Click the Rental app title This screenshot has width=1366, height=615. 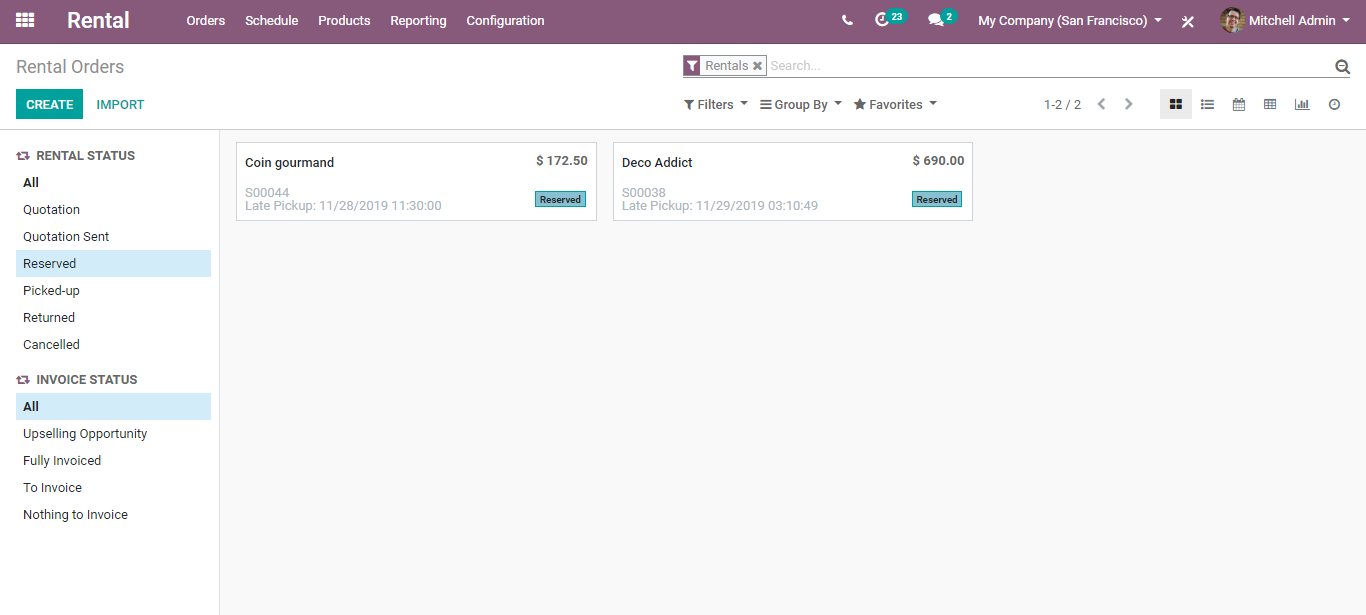98,20
